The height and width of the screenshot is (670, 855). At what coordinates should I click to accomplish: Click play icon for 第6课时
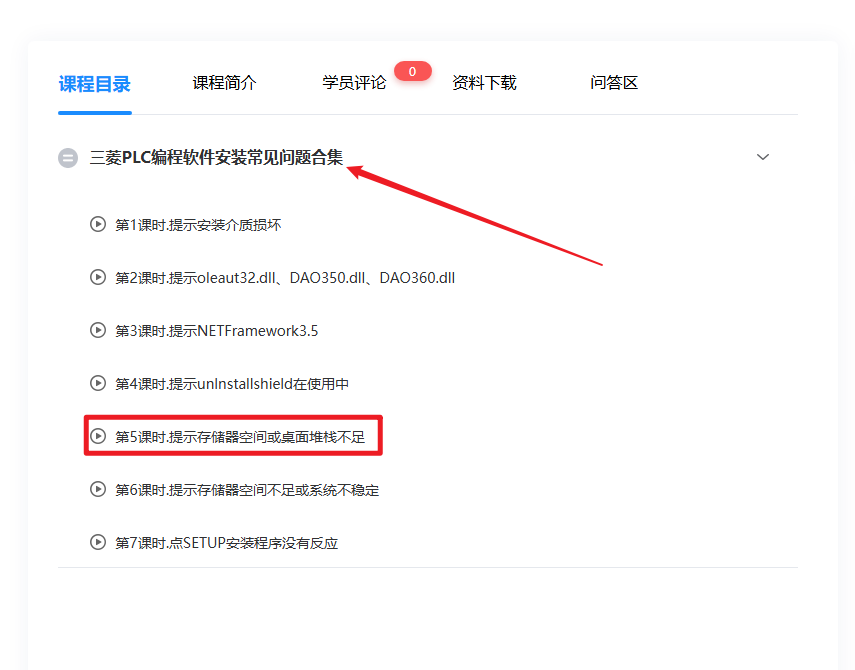coord(98,489)
